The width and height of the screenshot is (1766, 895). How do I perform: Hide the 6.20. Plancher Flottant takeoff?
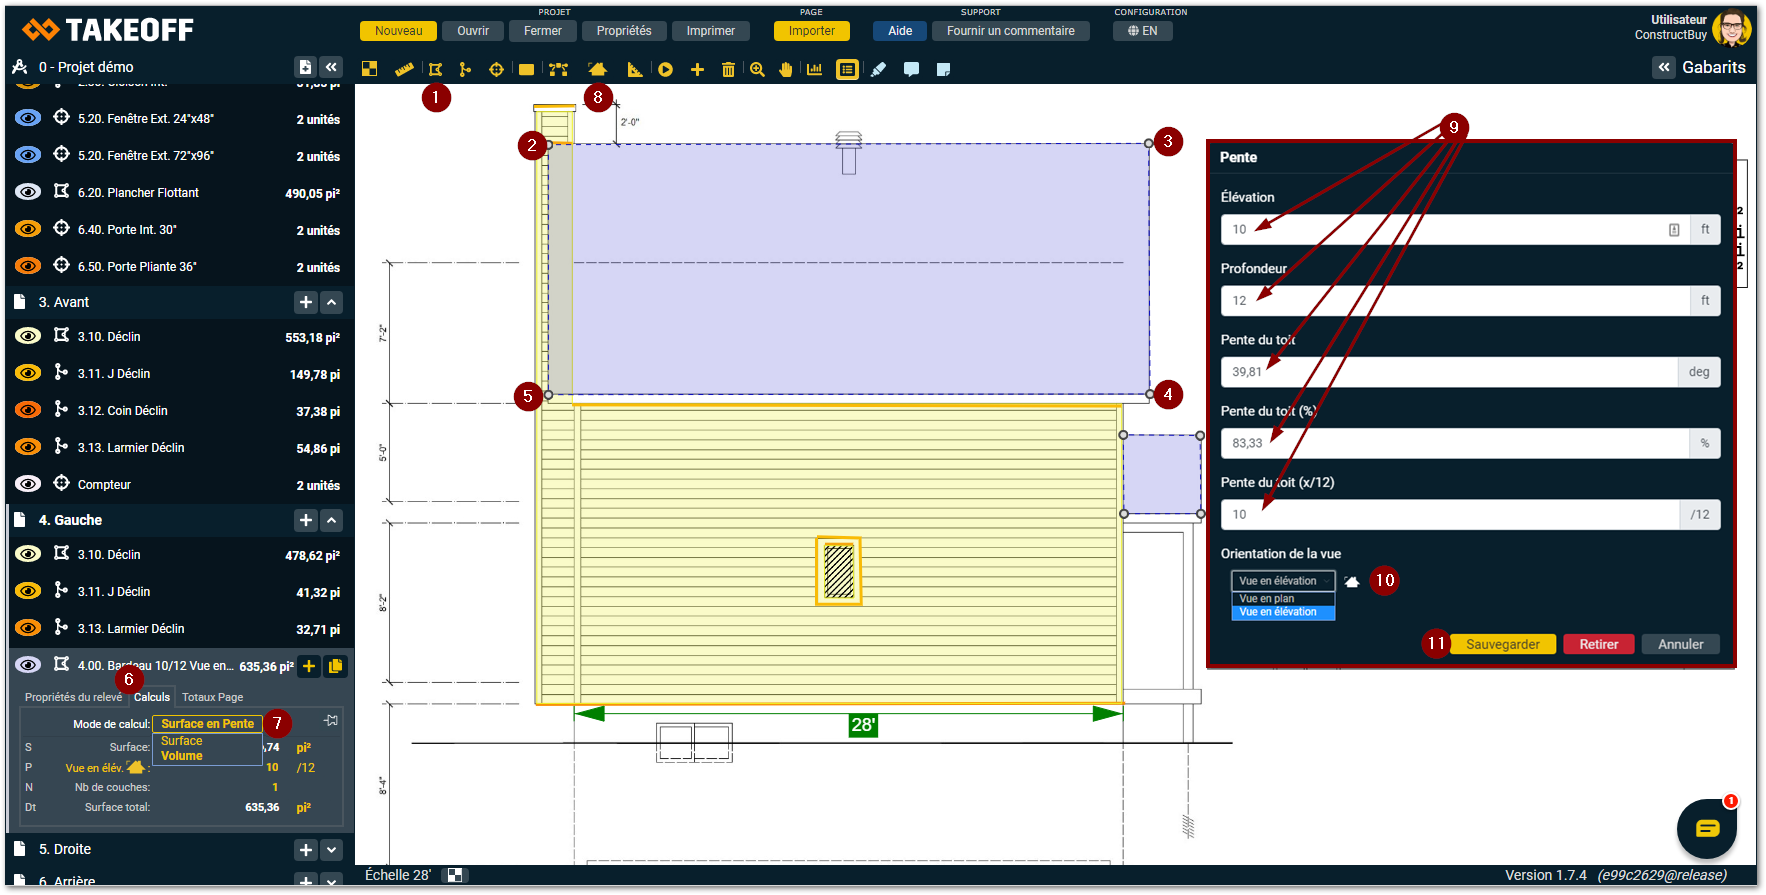[28, 192]
